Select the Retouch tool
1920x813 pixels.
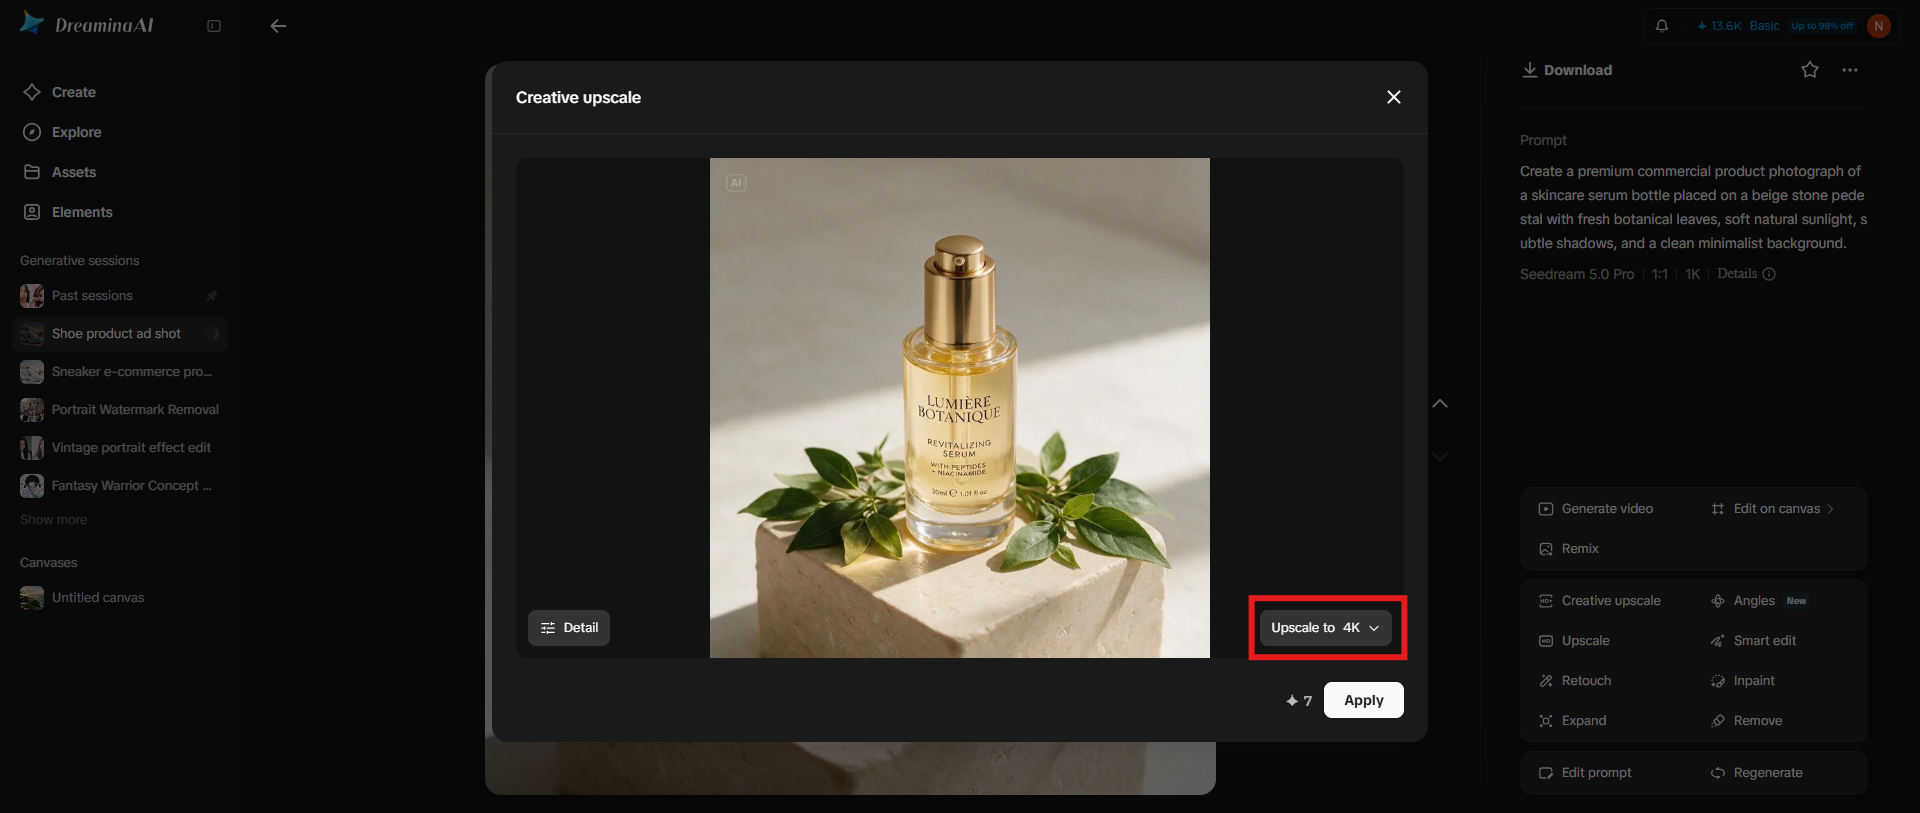coord(1576,681)
